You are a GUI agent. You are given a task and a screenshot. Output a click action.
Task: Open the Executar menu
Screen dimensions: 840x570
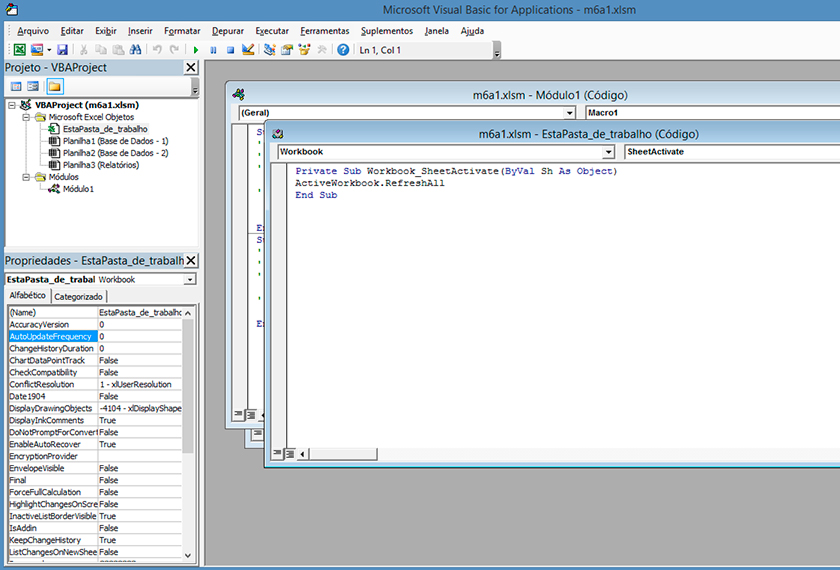tap(272, 31)
